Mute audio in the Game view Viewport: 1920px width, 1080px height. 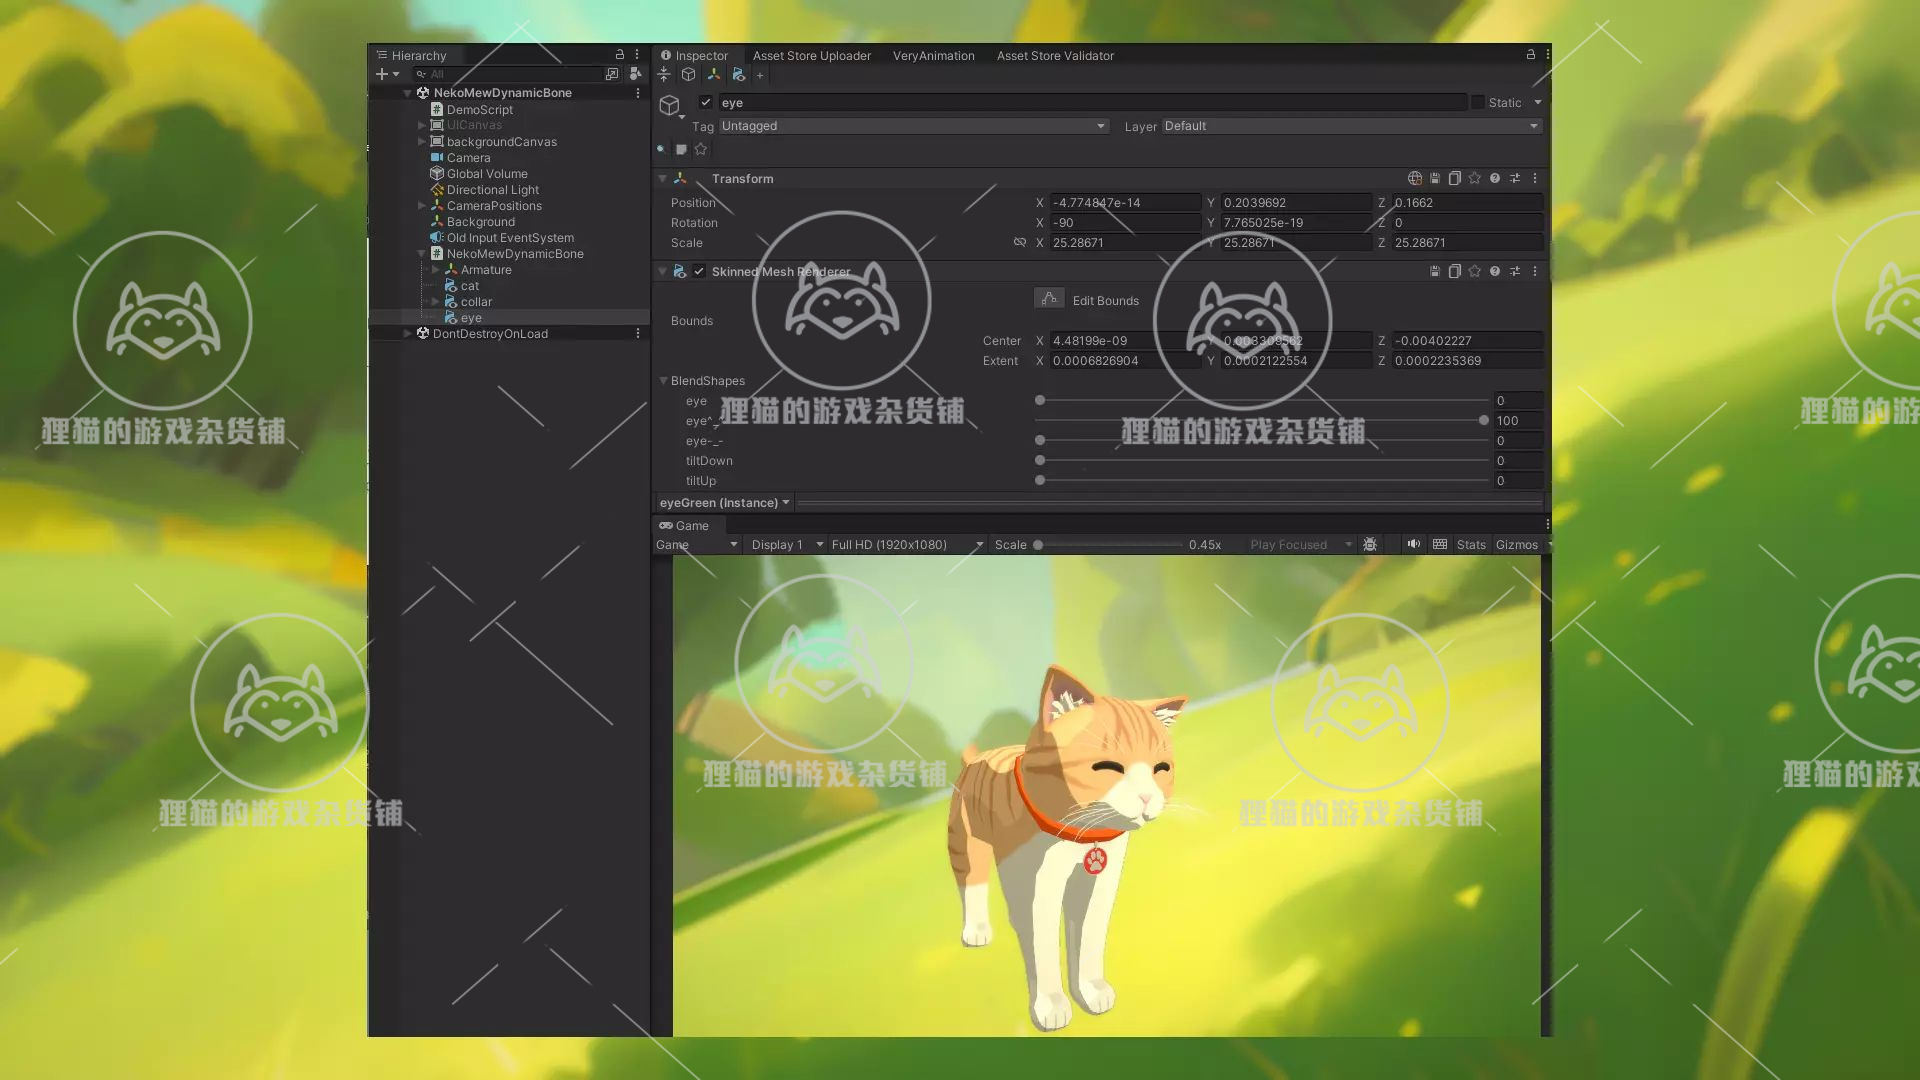(x=1413, y=544)
